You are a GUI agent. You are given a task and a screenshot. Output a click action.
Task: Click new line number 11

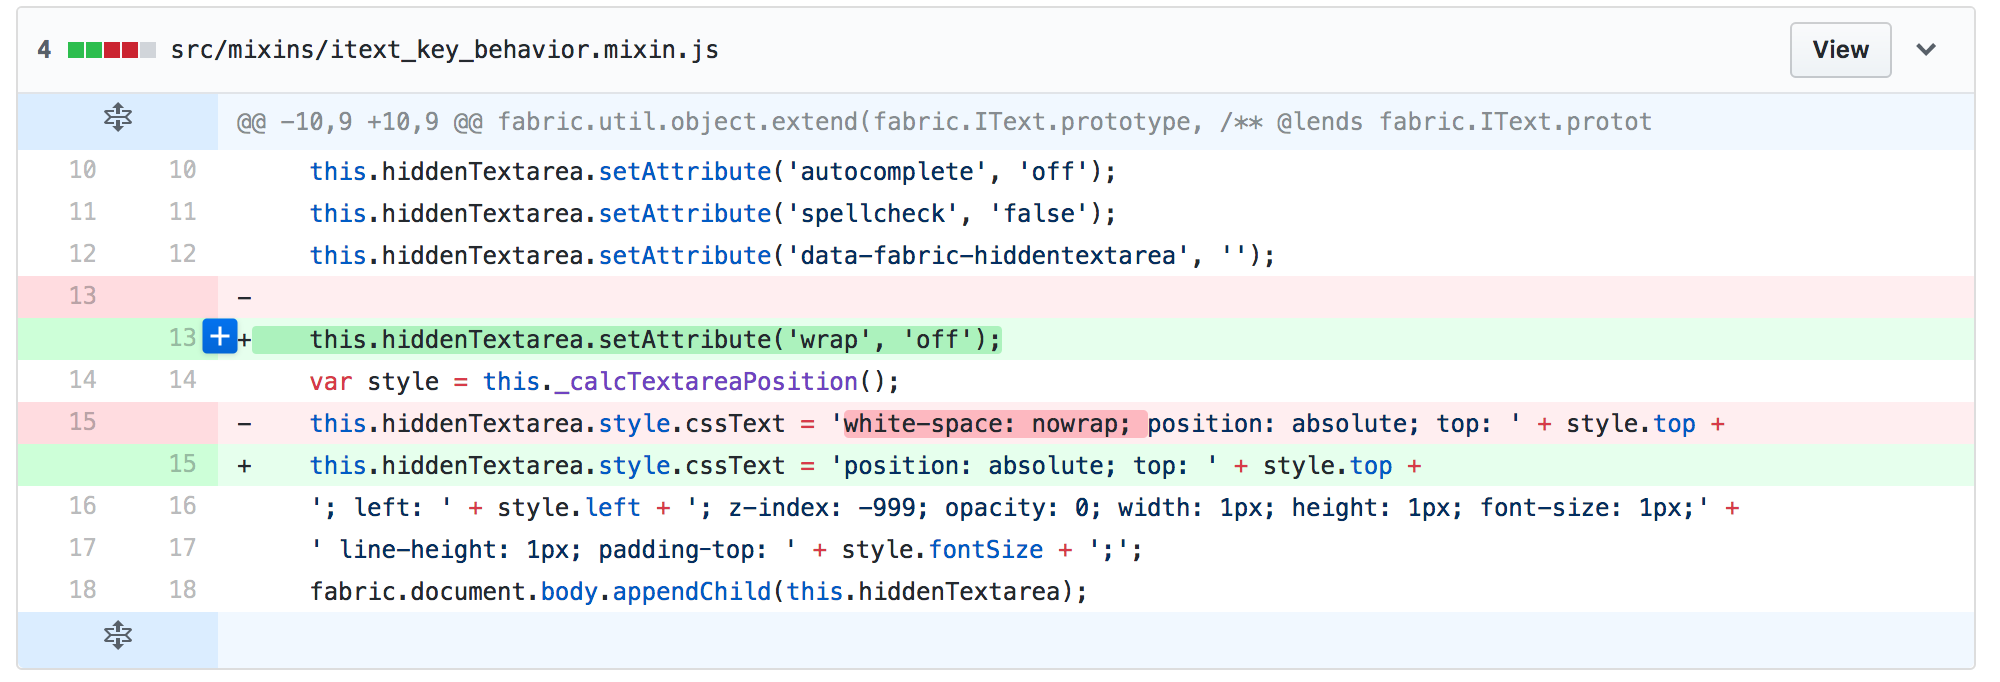point(182,212)
